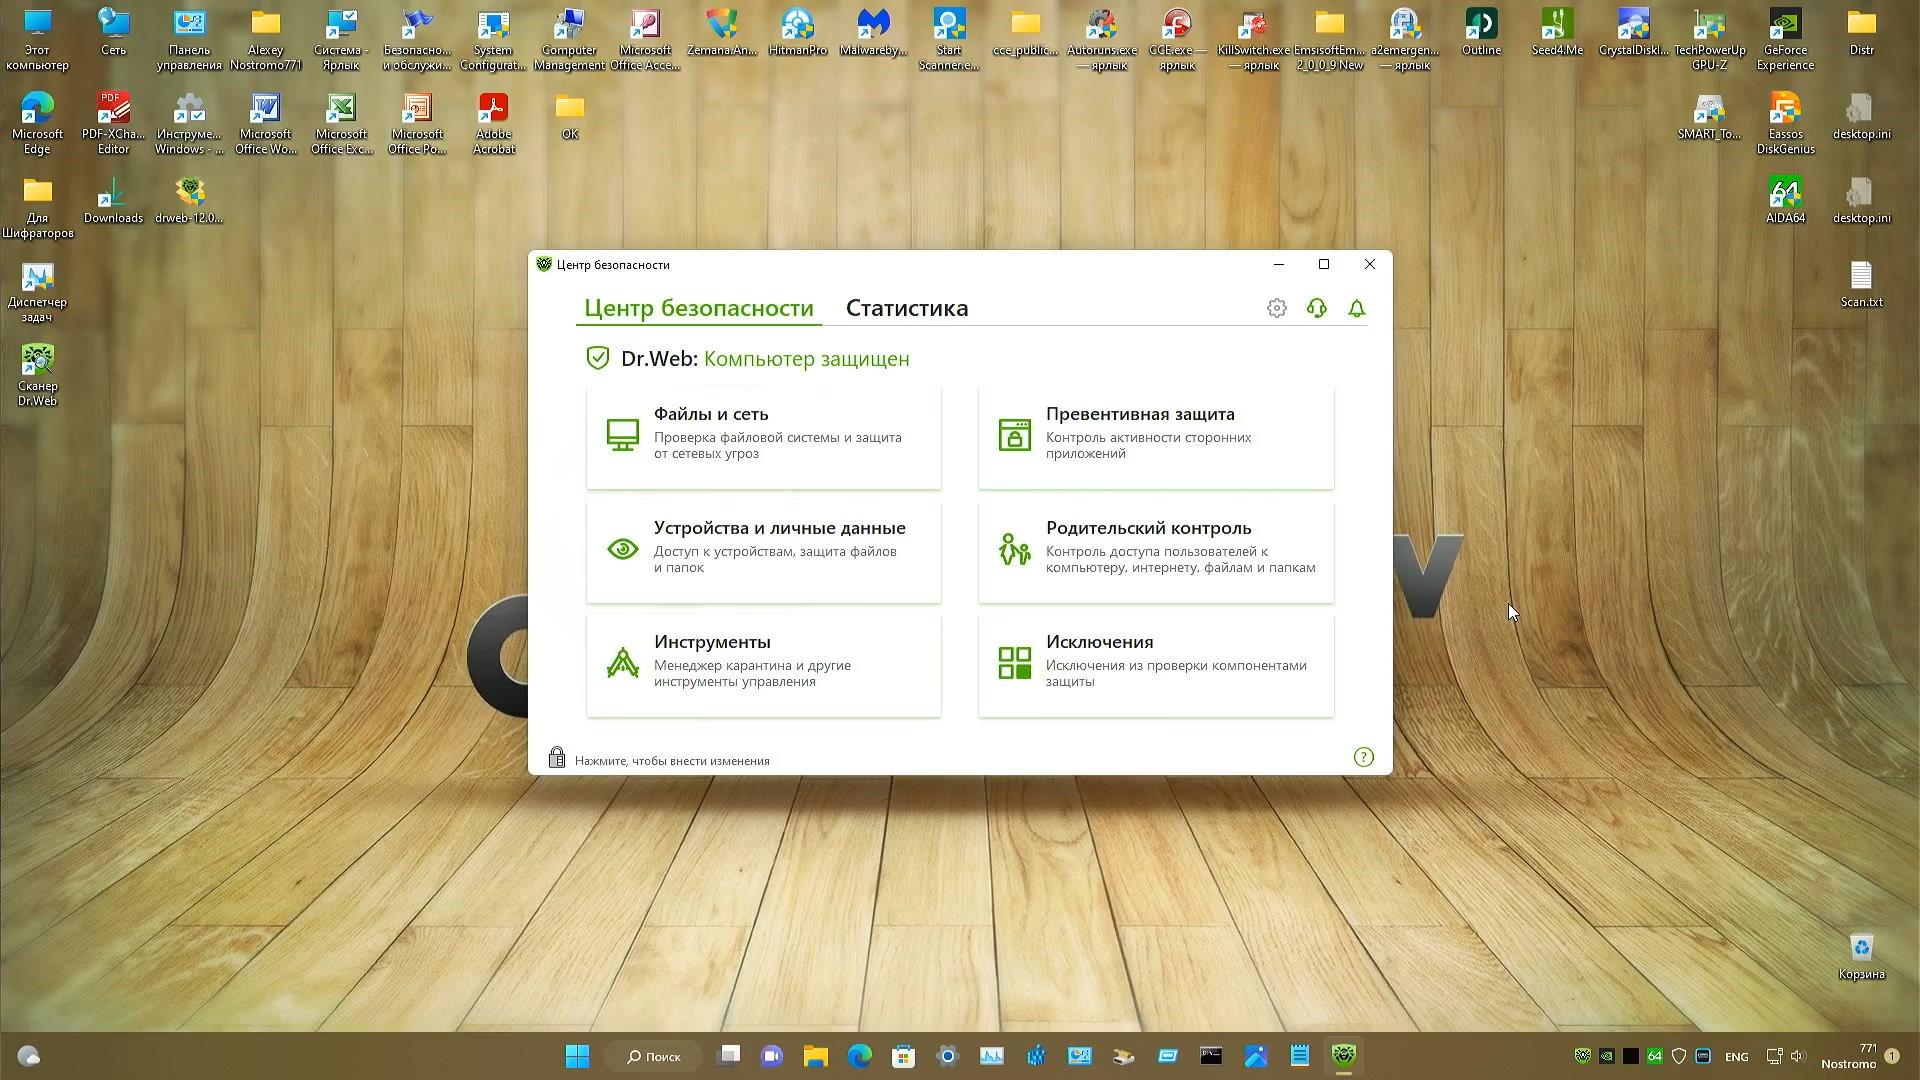Open the Файлы и сеть tile
The height and width of the screenshot is (1080, 1920).
[763, 437]
